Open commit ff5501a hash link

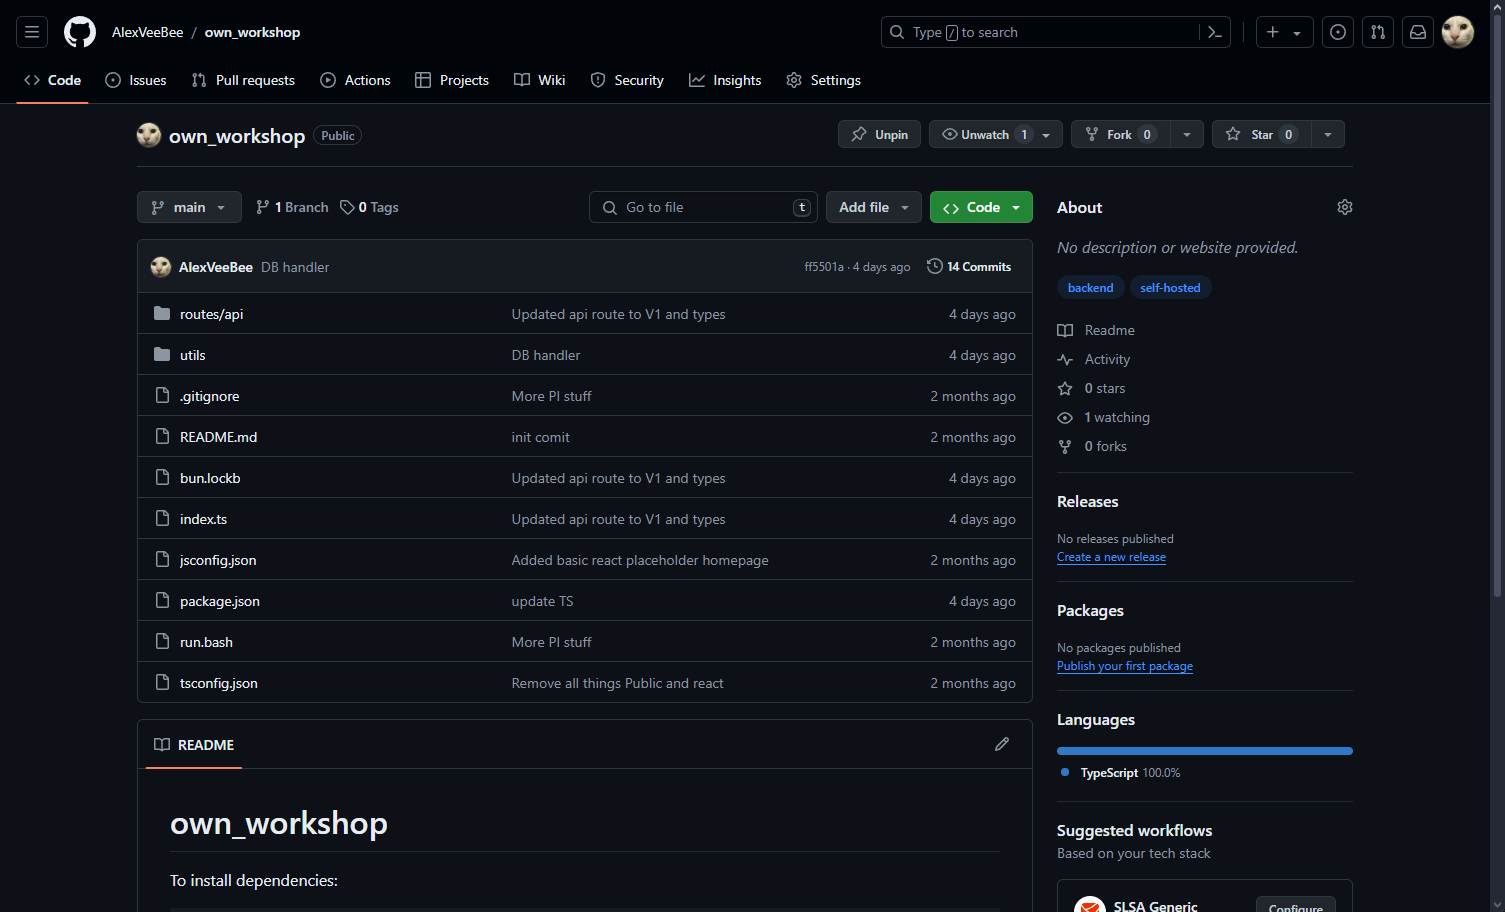(824, 267)
